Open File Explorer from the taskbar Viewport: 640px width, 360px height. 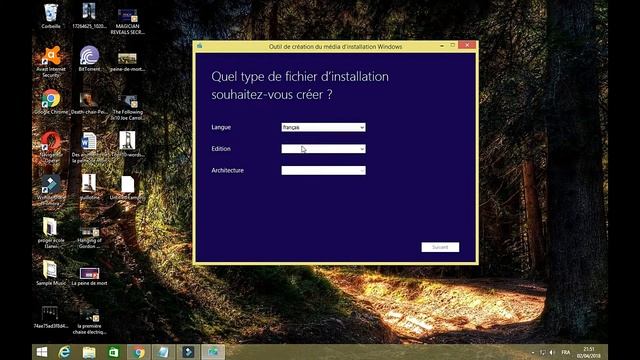89,352
